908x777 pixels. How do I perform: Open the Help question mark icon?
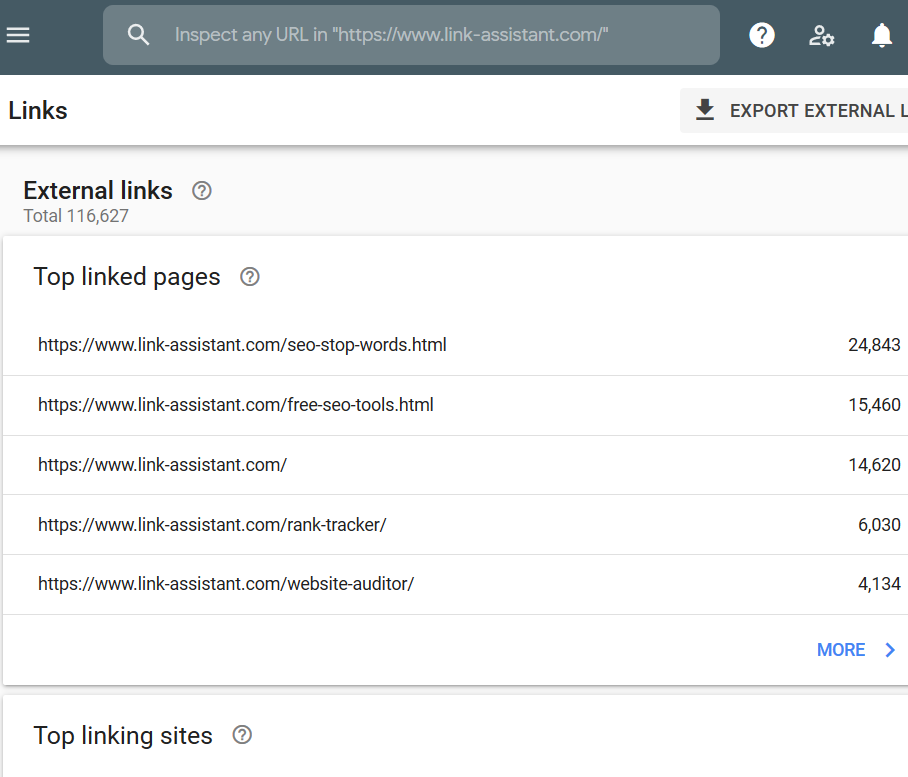pos(762,36)
